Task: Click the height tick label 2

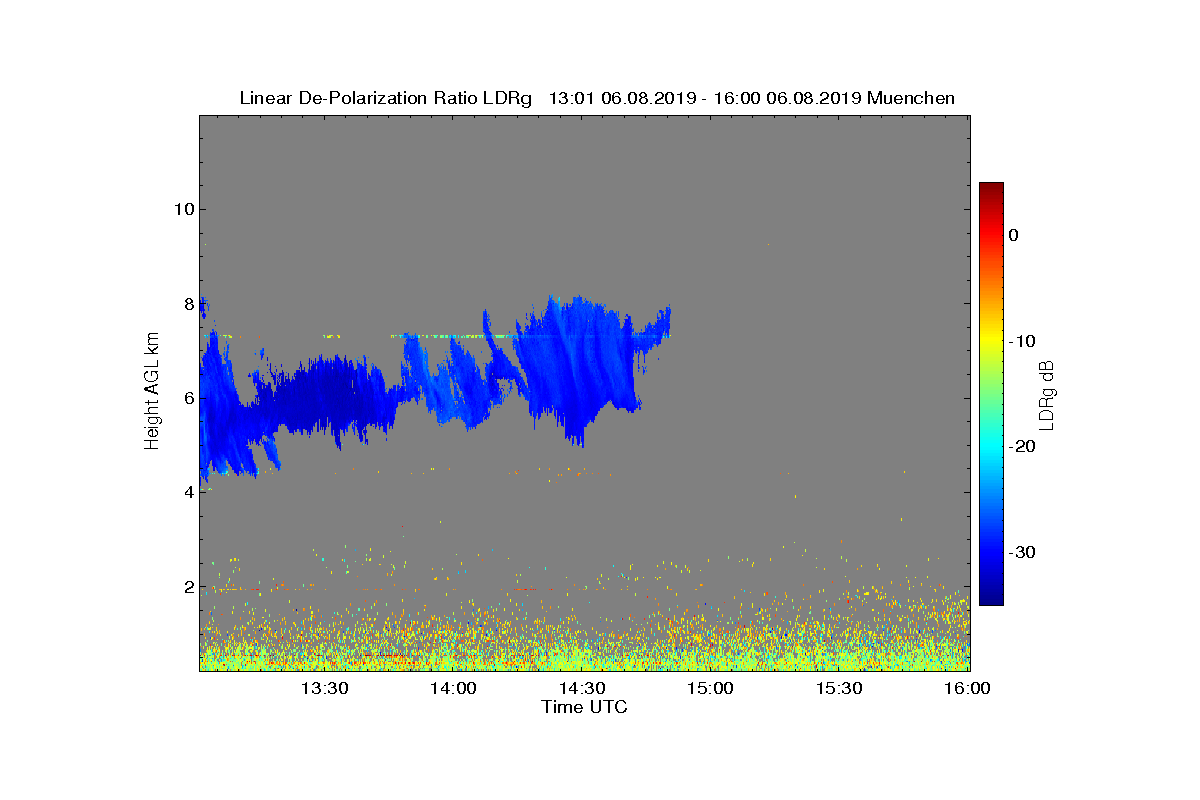Action: [x=187, y=587]
